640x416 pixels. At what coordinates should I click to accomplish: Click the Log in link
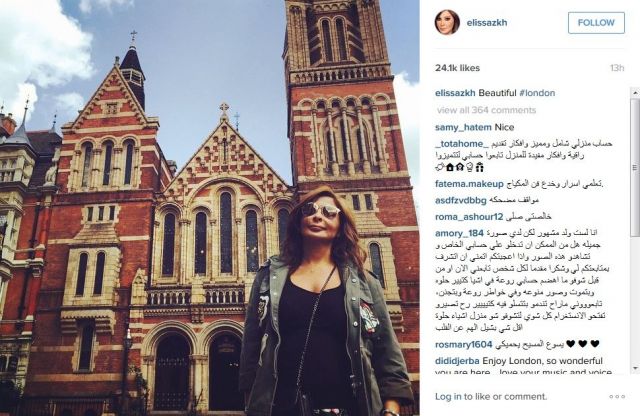[448, 396]
